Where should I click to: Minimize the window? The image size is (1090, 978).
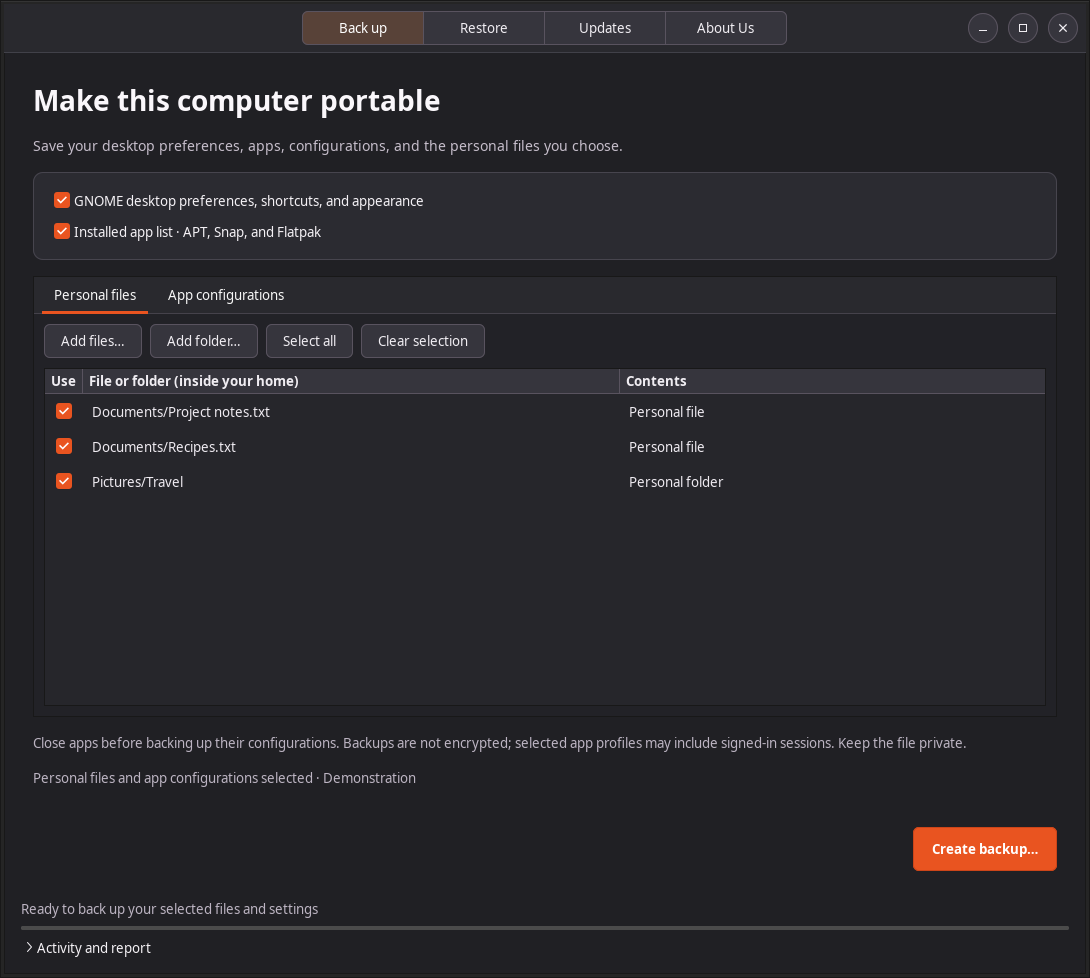point(983,28)
